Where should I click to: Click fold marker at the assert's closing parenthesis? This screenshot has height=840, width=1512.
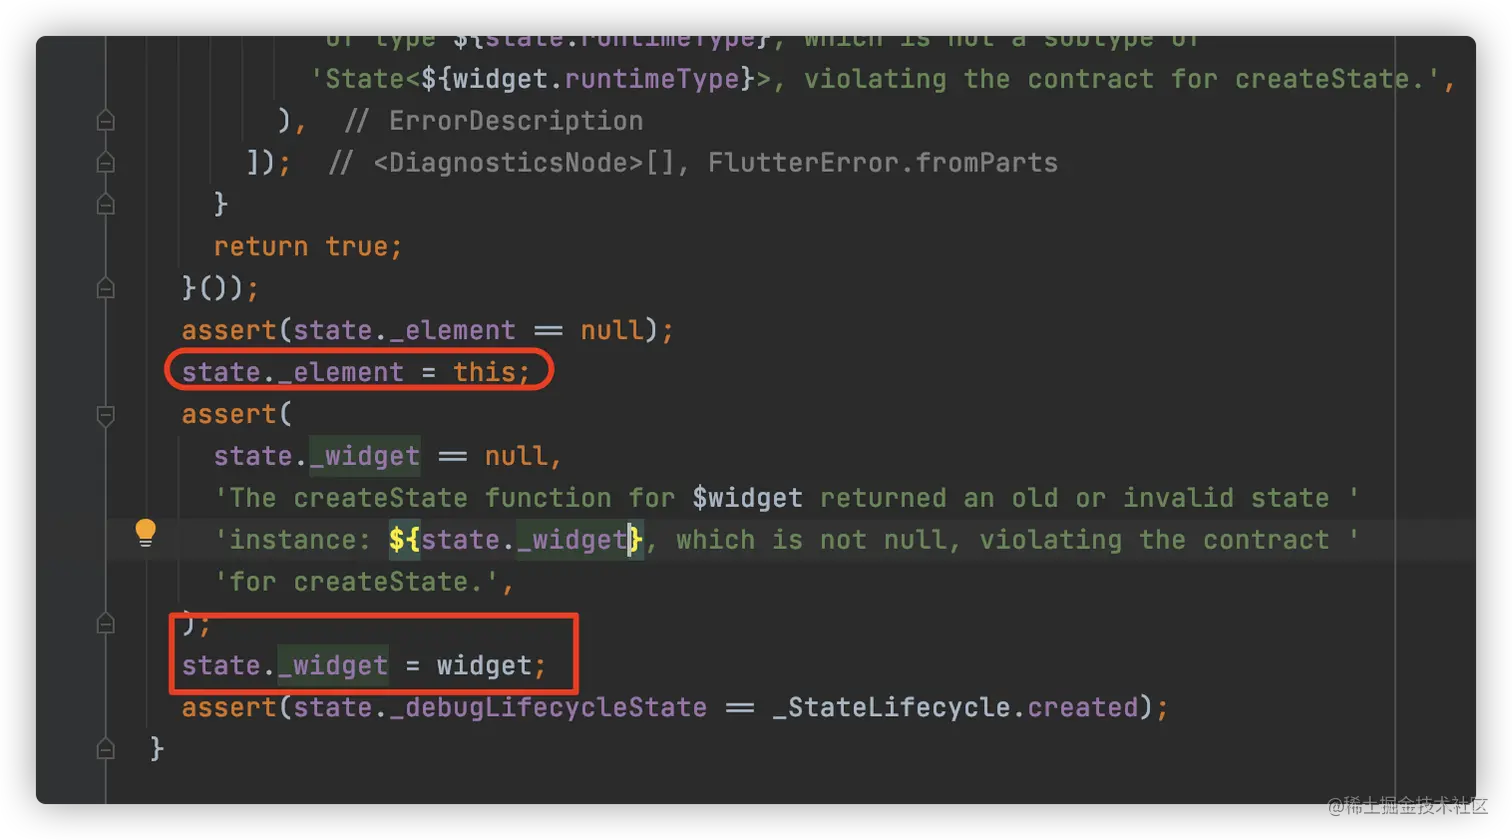(x=105, y=624)
